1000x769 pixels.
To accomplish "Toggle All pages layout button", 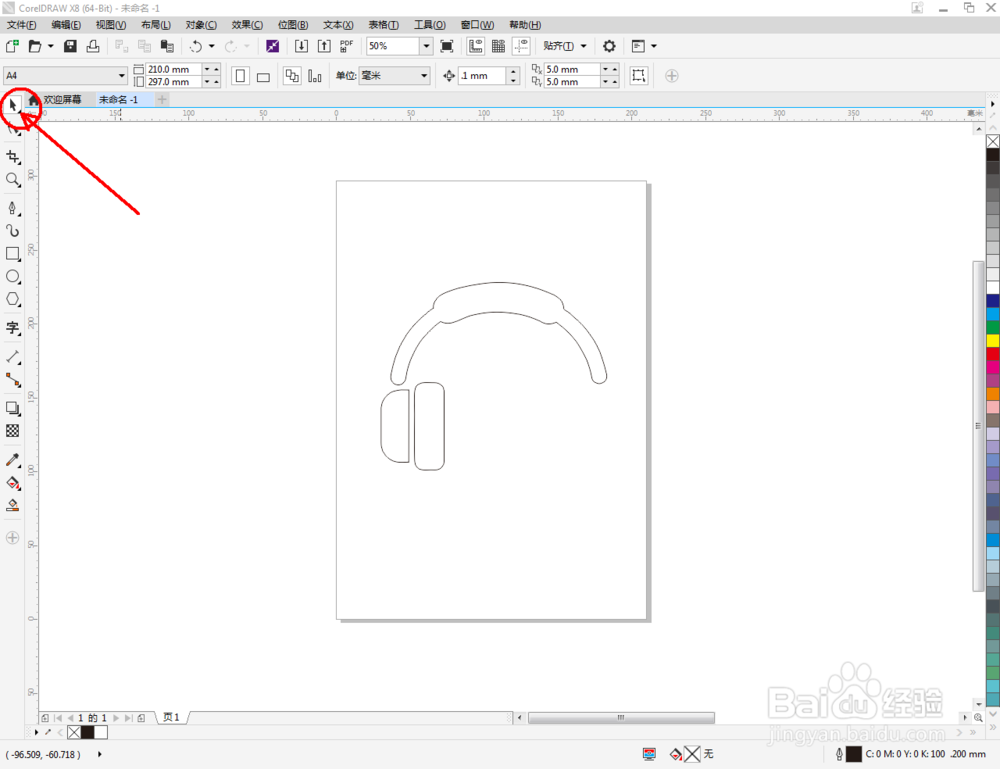I will point(292,76).
